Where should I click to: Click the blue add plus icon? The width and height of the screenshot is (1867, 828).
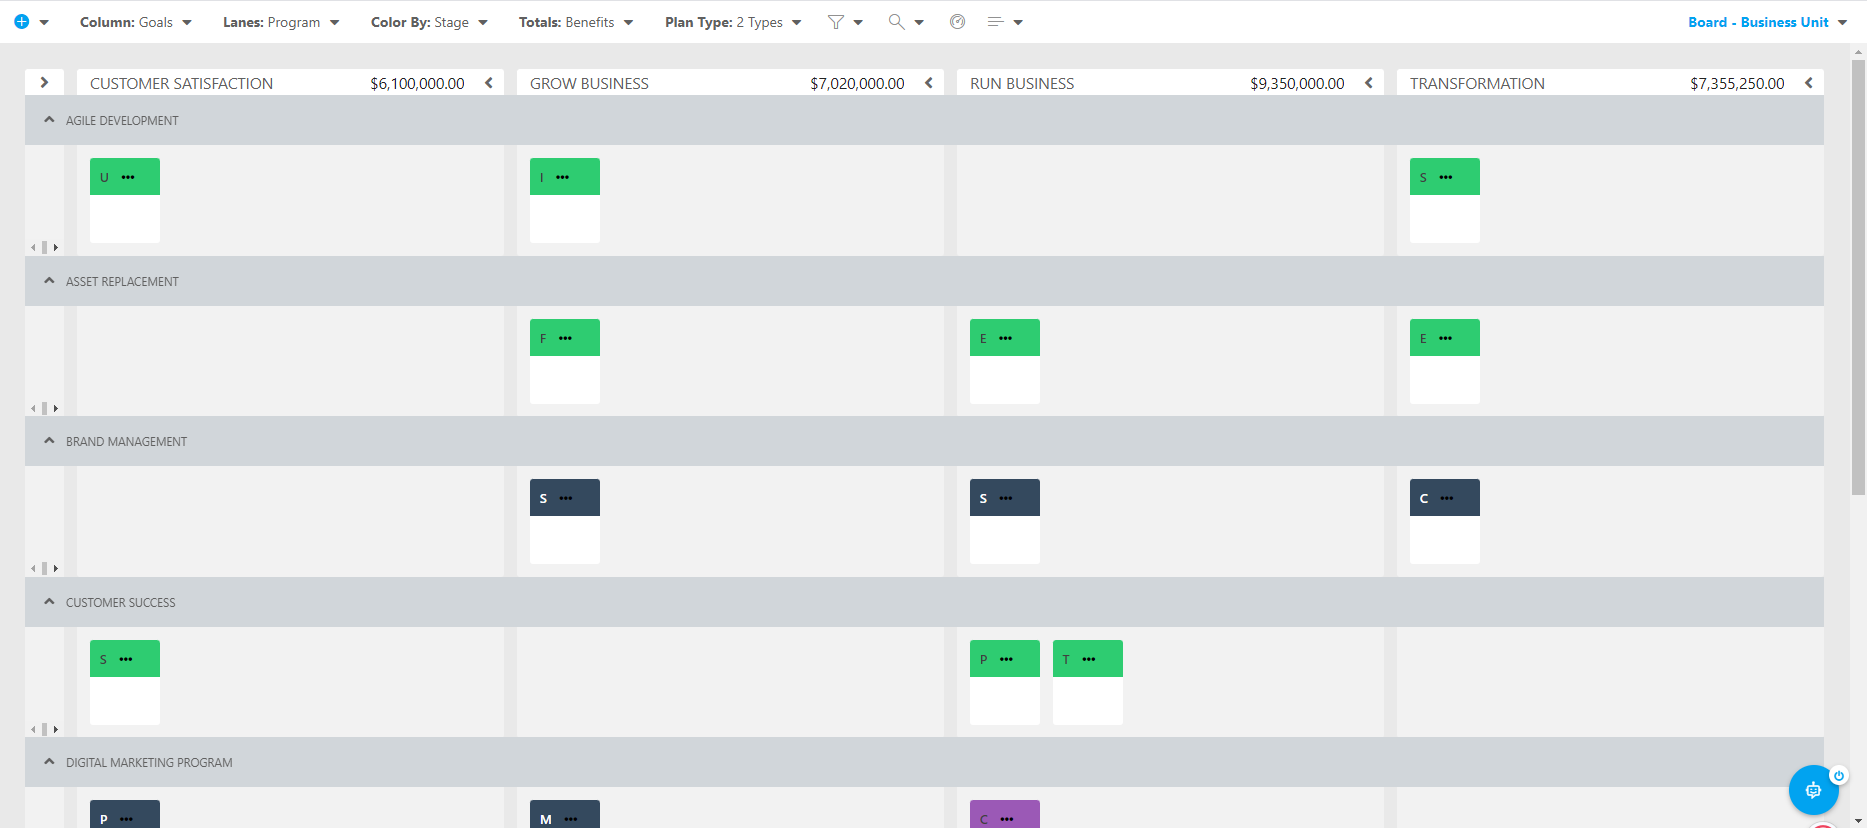[21, 22]
